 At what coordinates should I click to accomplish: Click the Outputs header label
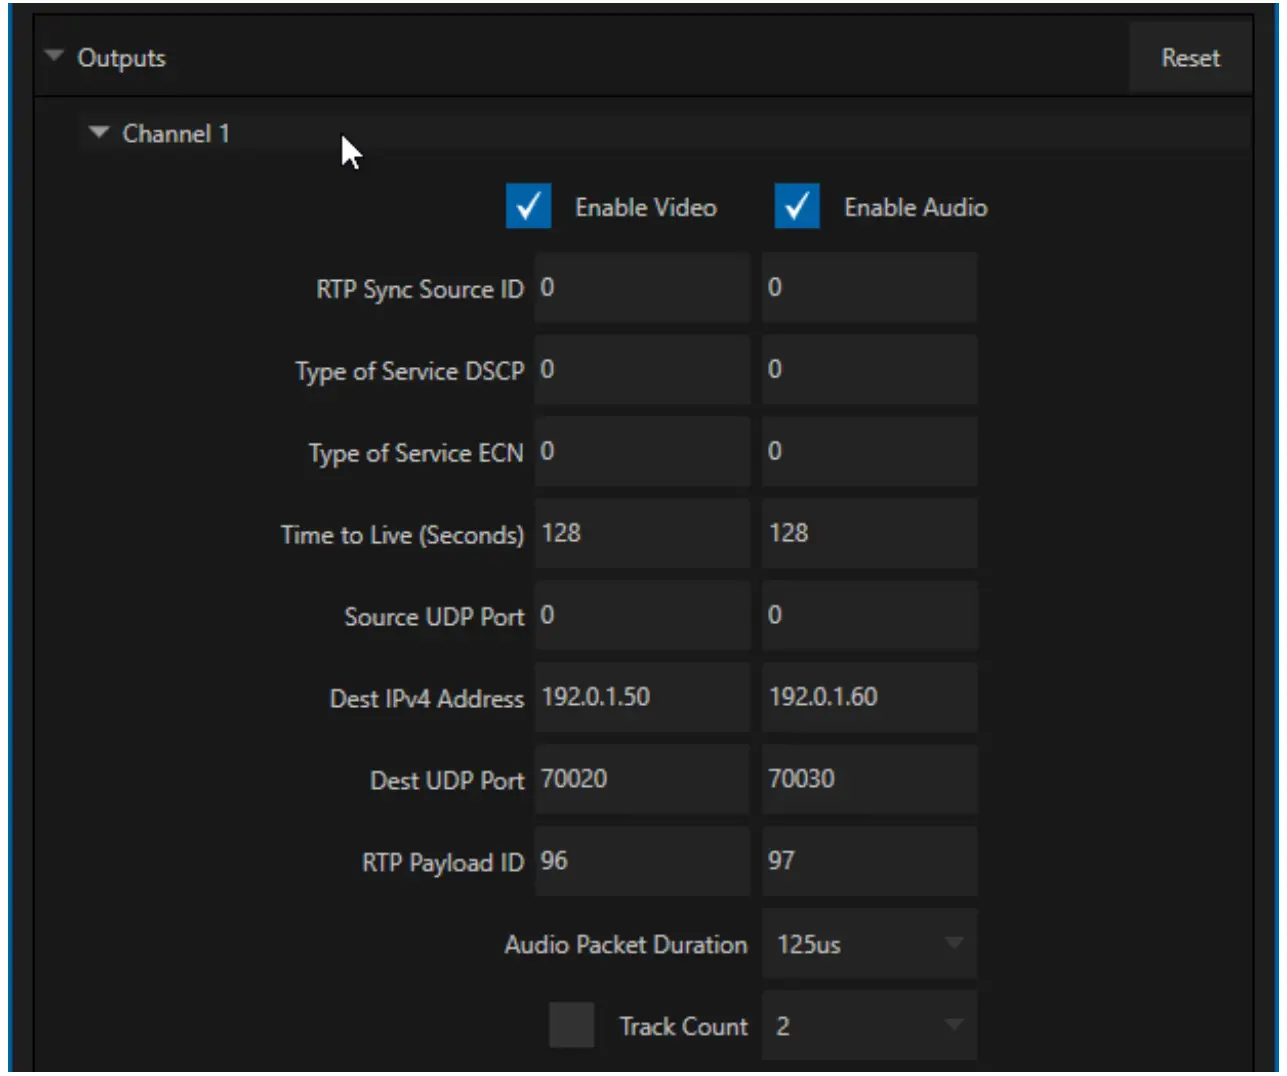[x=120, y=58]
